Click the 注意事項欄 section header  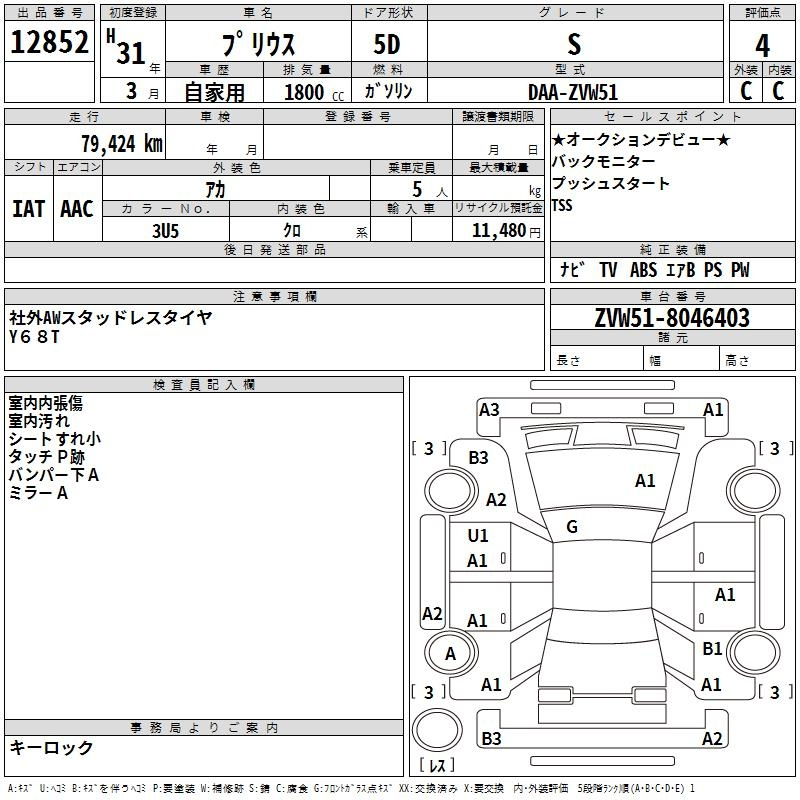[274, 297]
